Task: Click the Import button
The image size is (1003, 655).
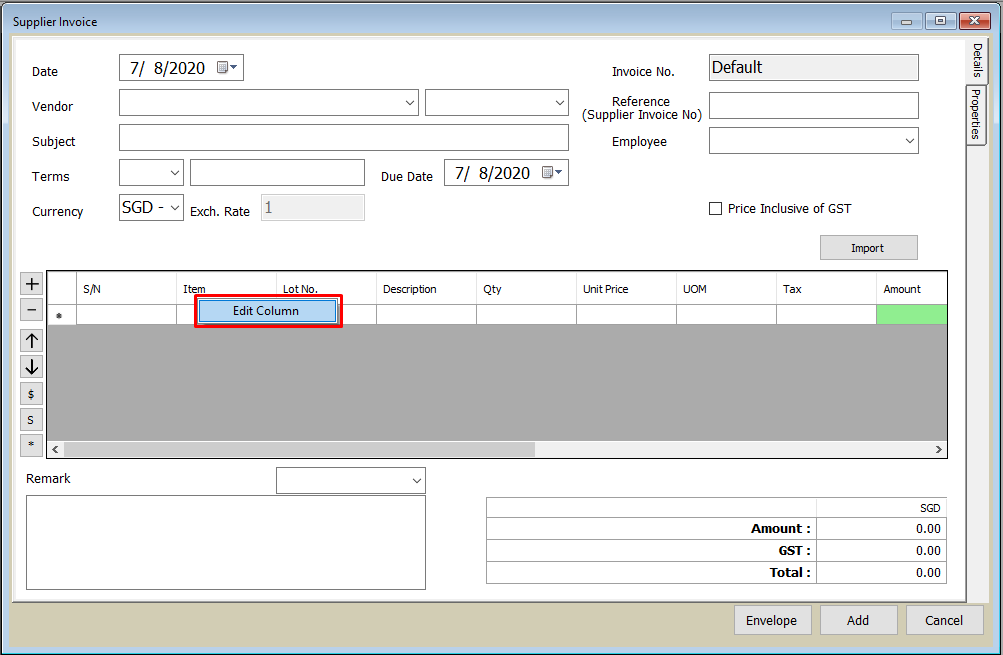Action: 868,248
